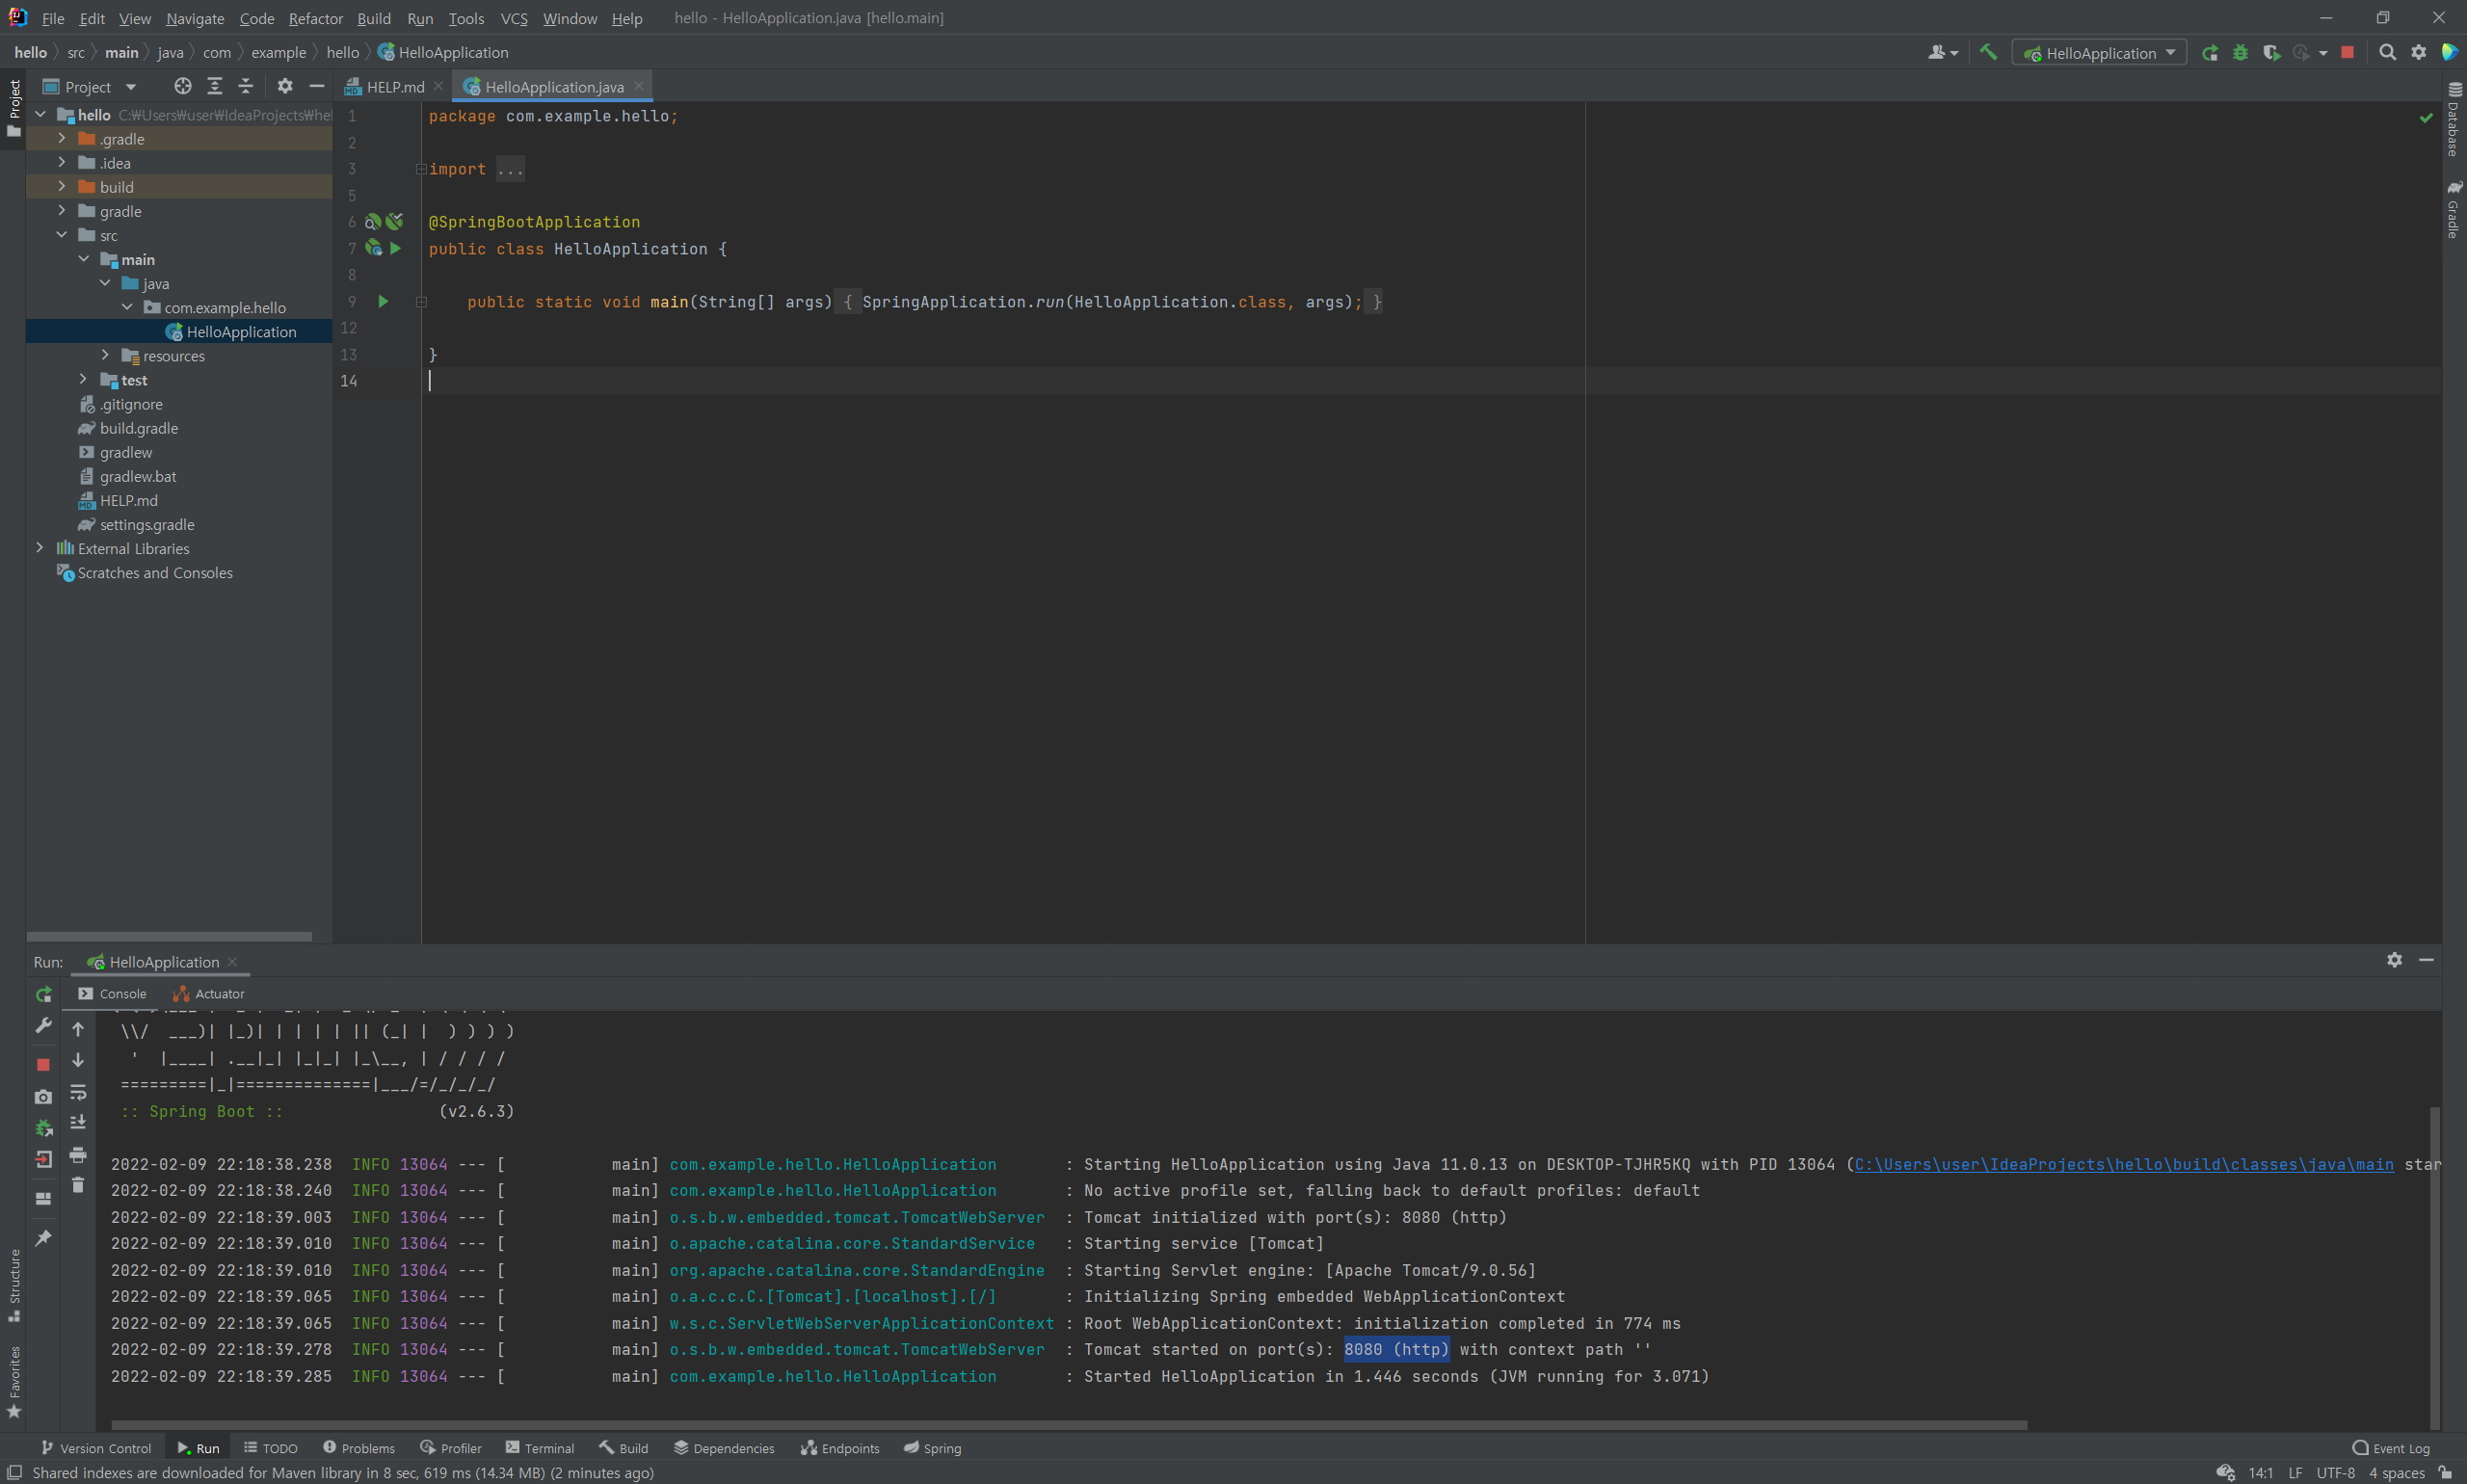The width and height of the screenshot is (2467, 1484).
Task: Open HelloApplication run configuration dropdown
Action: [2100, 52]
